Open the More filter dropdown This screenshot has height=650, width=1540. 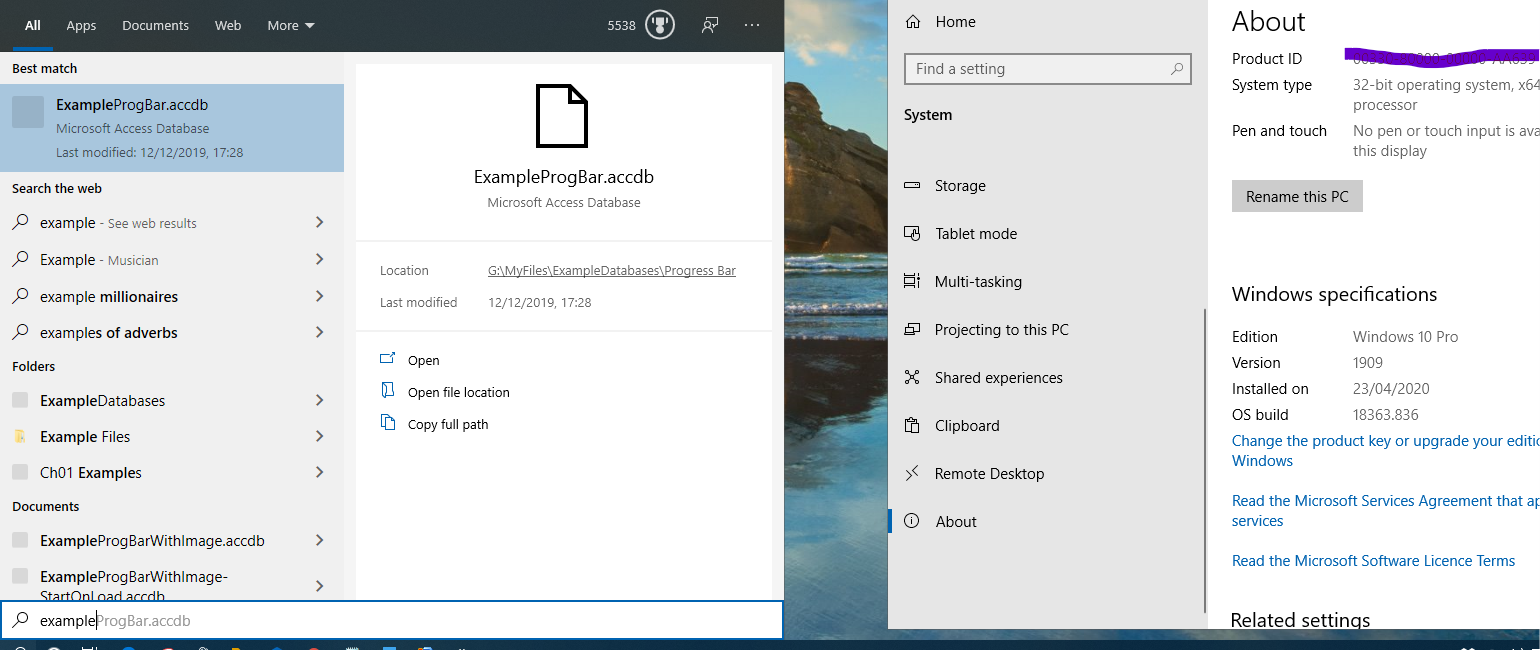(x=291, y=25)
